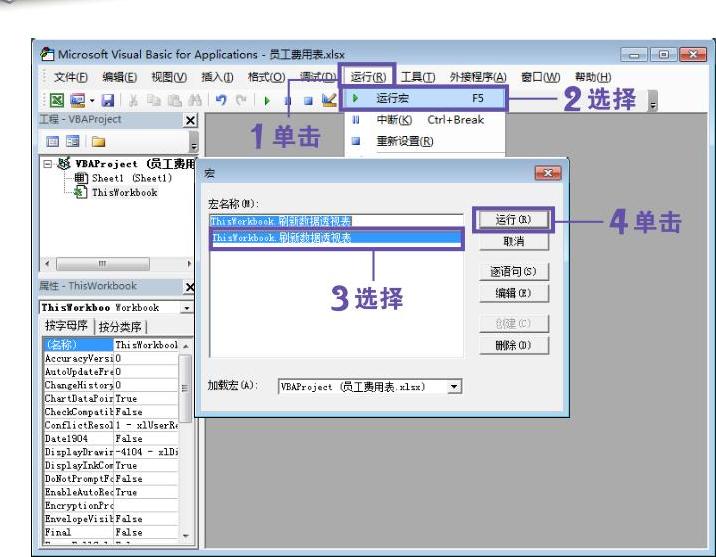Open the 运行(R) menu
The width and height of the screenshot is (716, 557).
[369, 77]
